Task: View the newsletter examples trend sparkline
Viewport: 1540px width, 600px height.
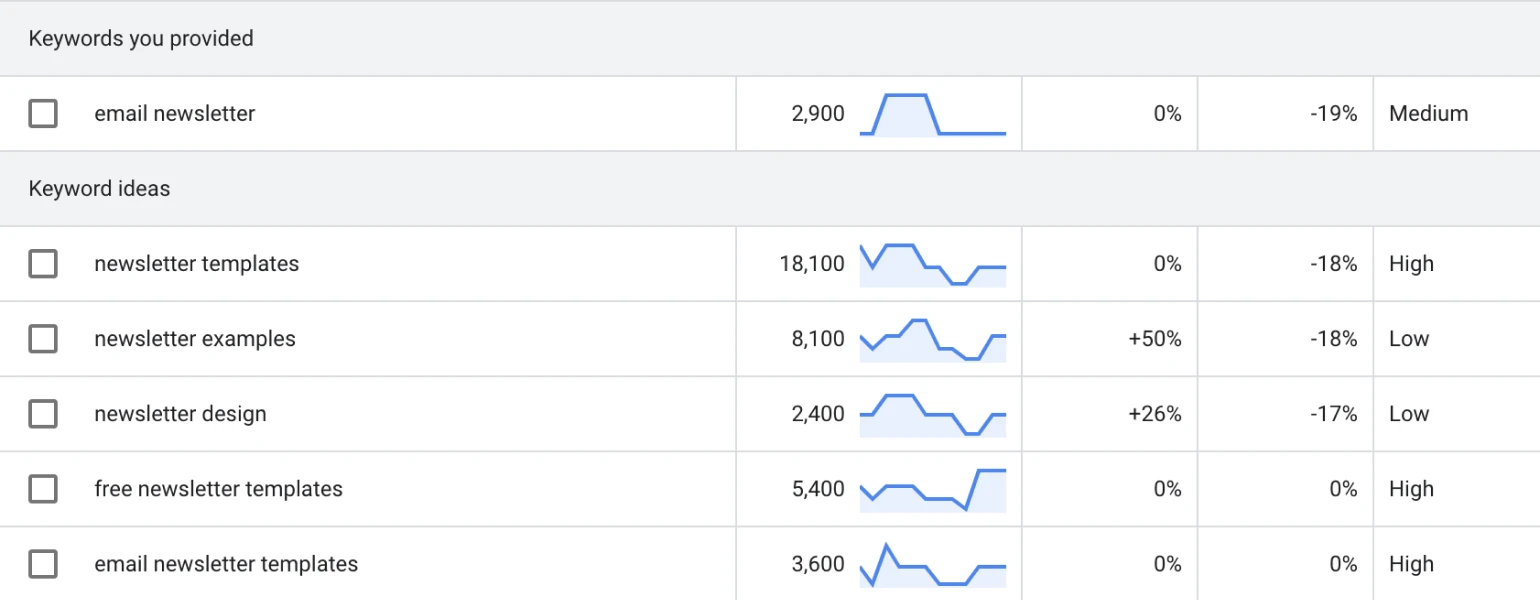Action: coord(932,340)
